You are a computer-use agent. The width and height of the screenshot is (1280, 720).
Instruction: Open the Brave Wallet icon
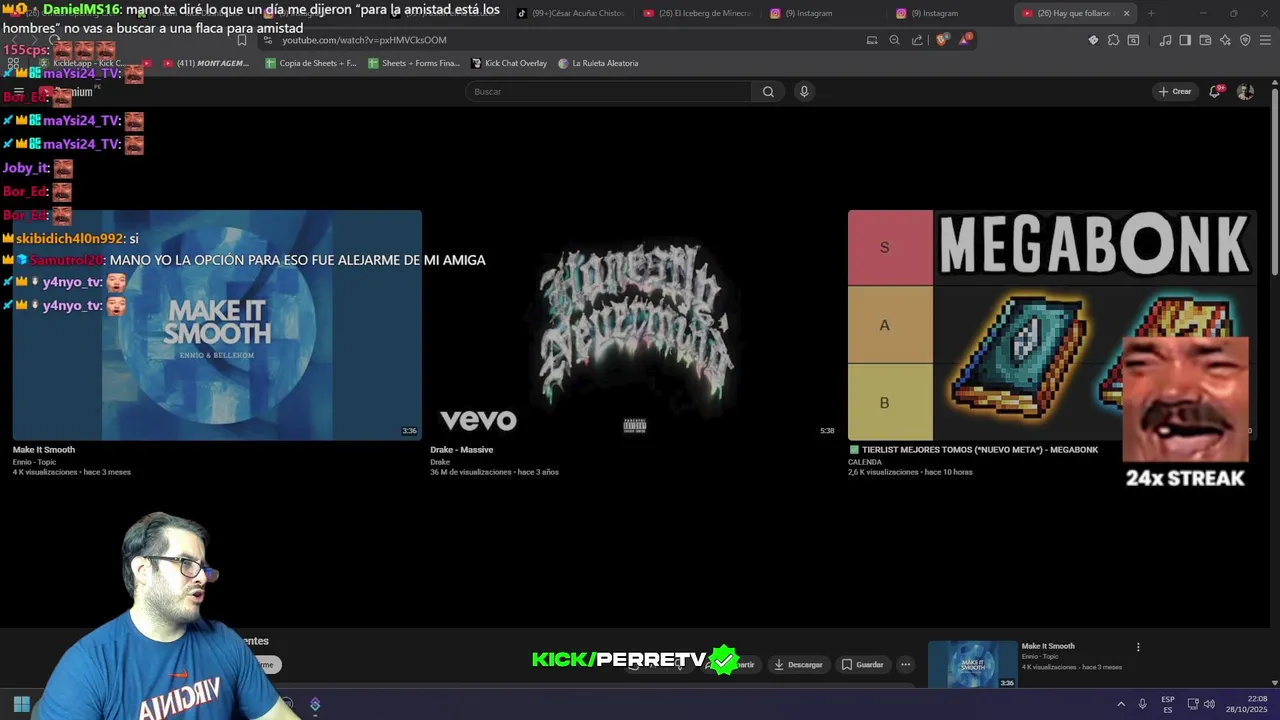pos(1205,40)
